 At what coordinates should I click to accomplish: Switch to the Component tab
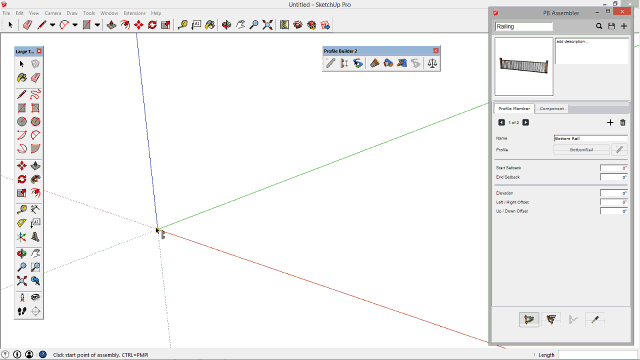tap(552, 109)
